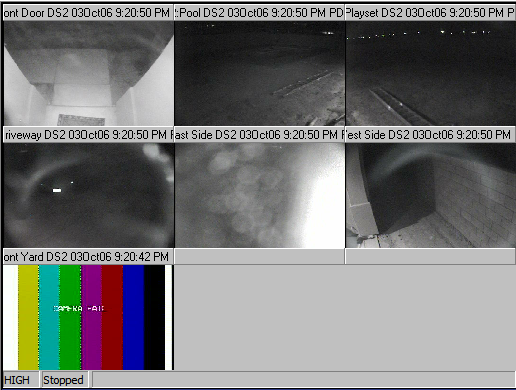This screenshot has width=516, height=390.
Task: Click the empty gray camera area
Action: [x=345, y=317]
